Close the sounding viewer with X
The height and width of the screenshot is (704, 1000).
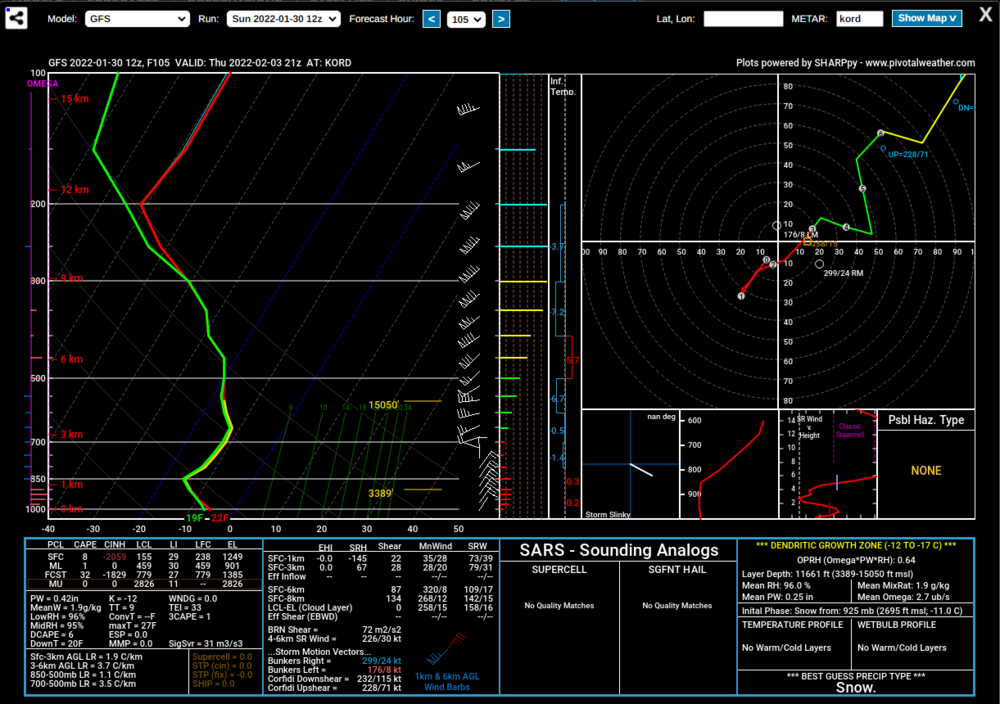[x=986, y=15]
